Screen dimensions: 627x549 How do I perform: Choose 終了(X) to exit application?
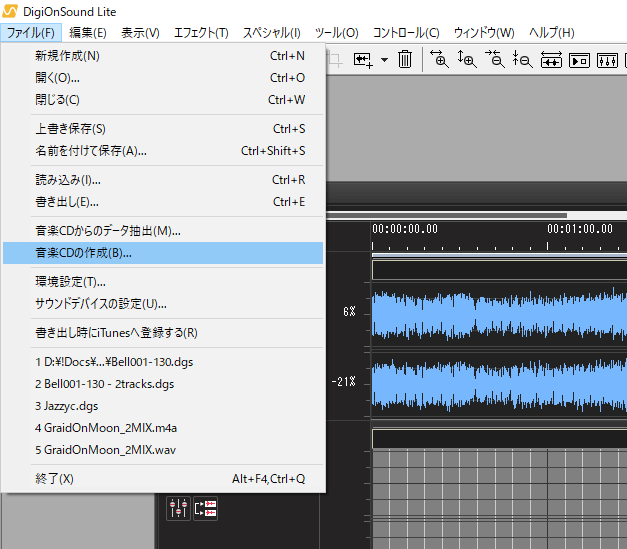pos(163,479)
